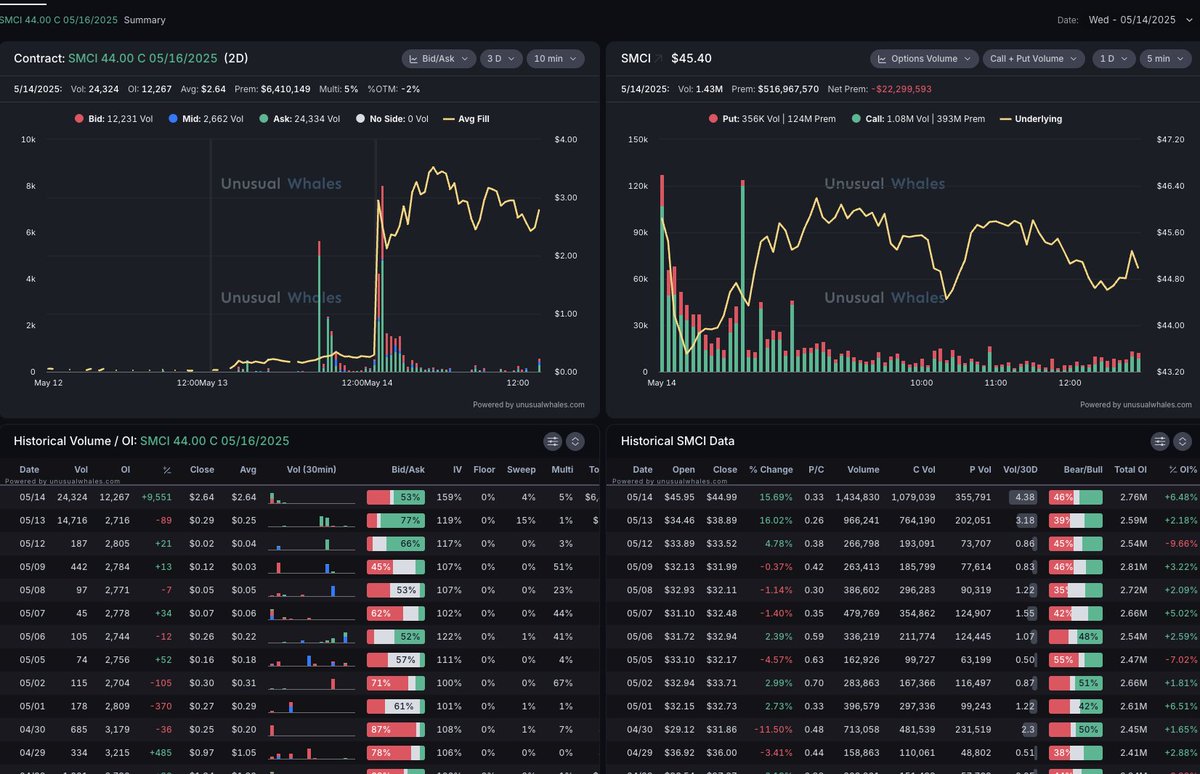Open the 10 min interval dropdown
Image resolution: width=1200 pixels, height=774 pixels.
click(x=555, y=58)
